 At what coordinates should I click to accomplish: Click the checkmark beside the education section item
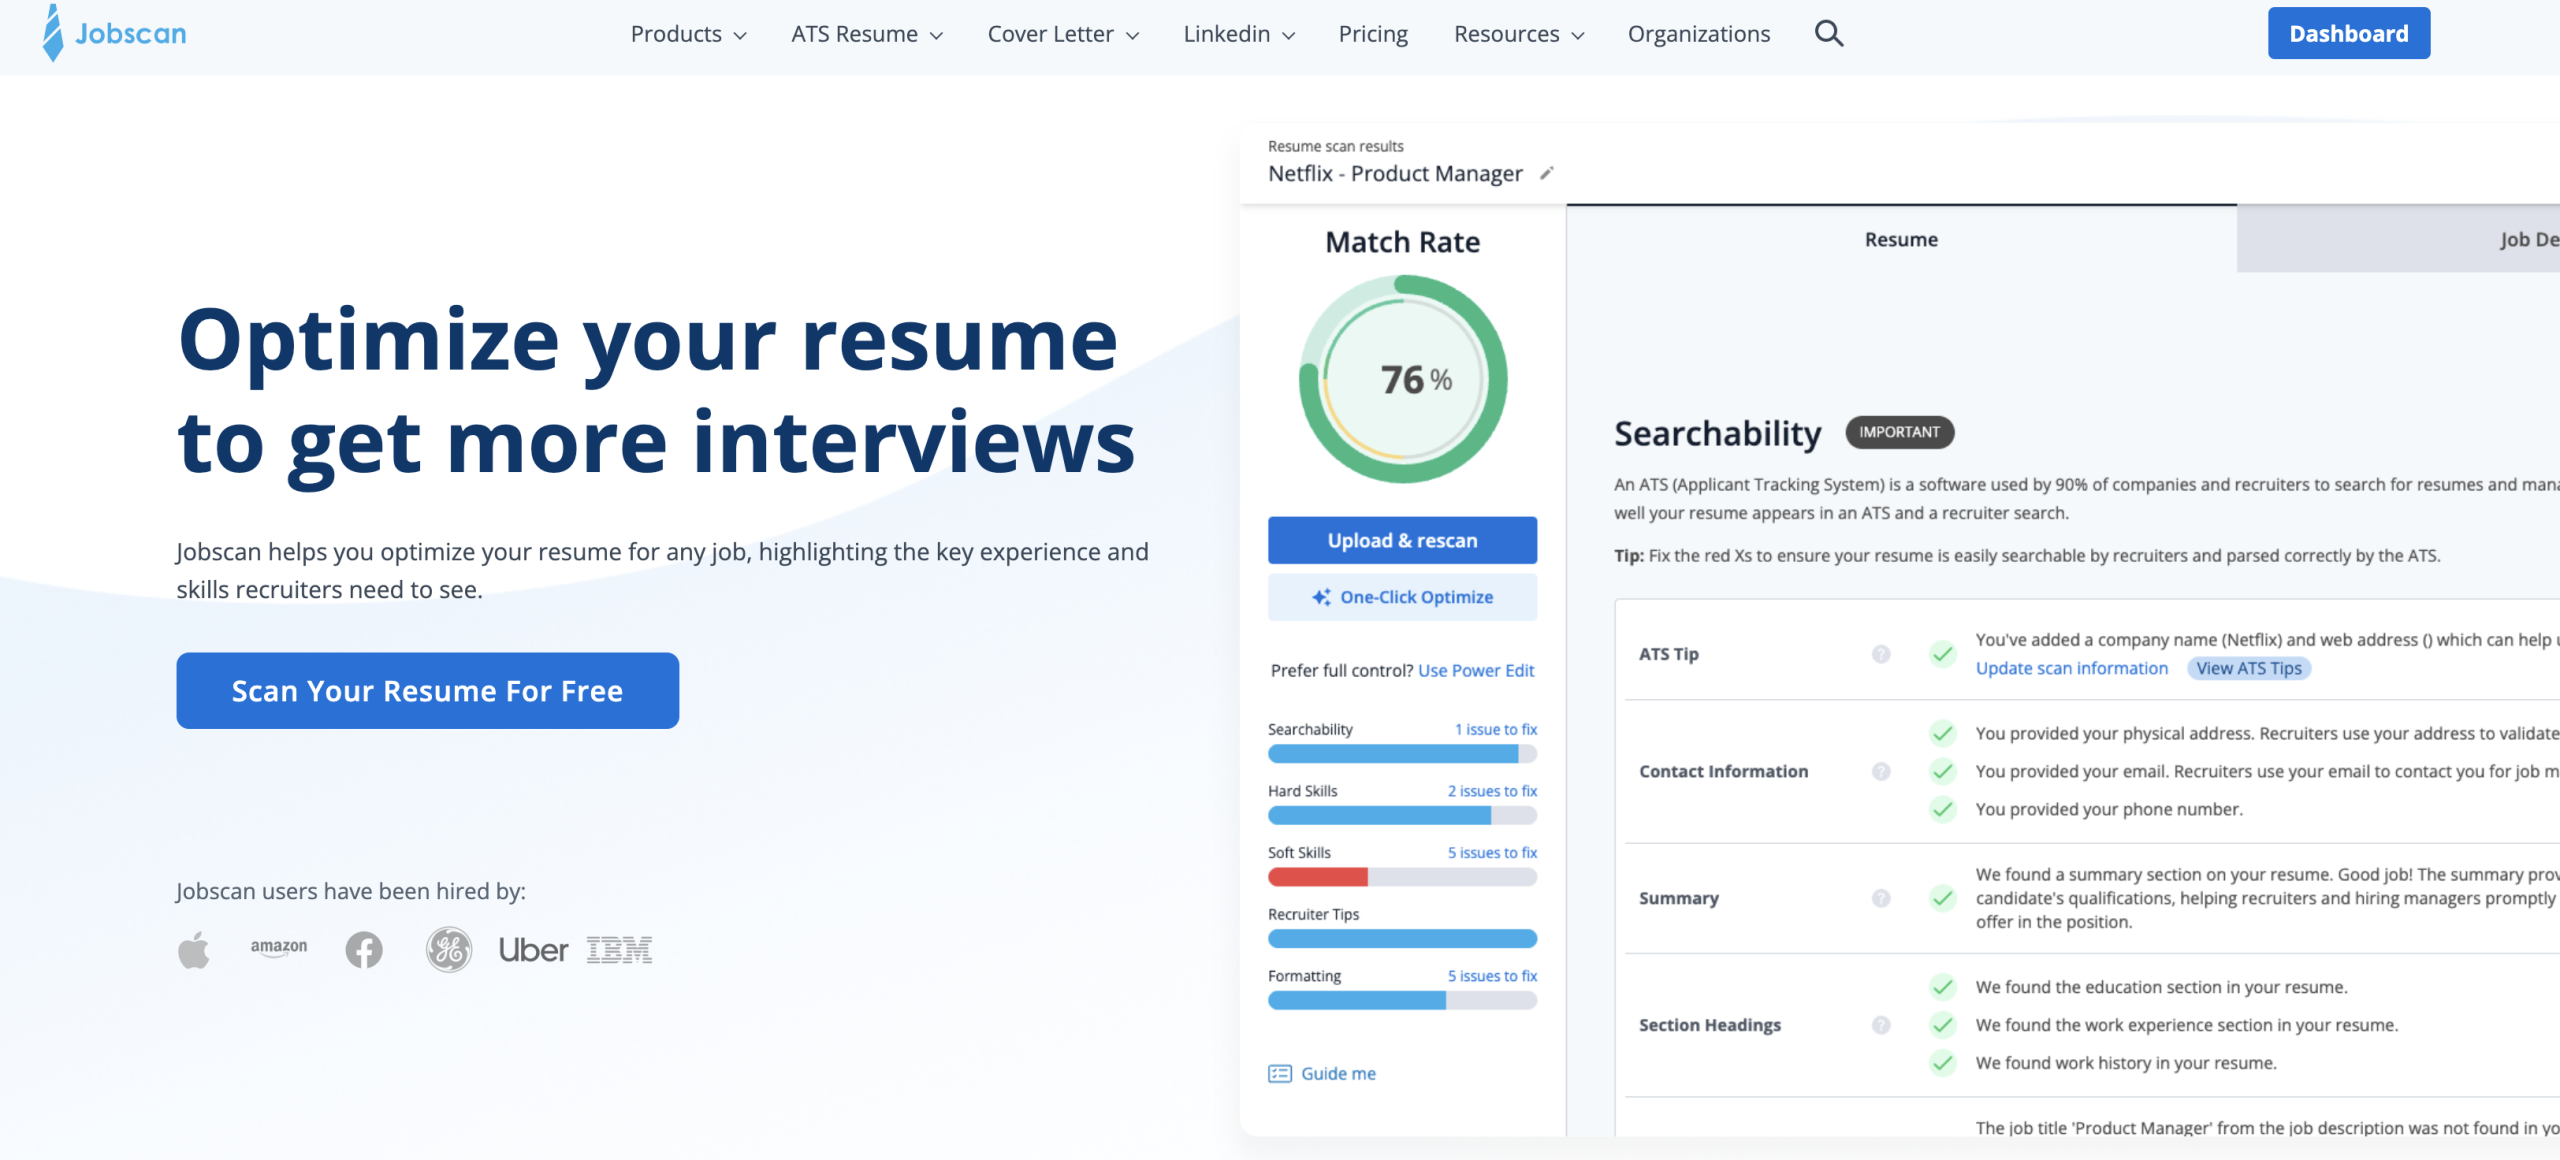tap(1941, 987)
